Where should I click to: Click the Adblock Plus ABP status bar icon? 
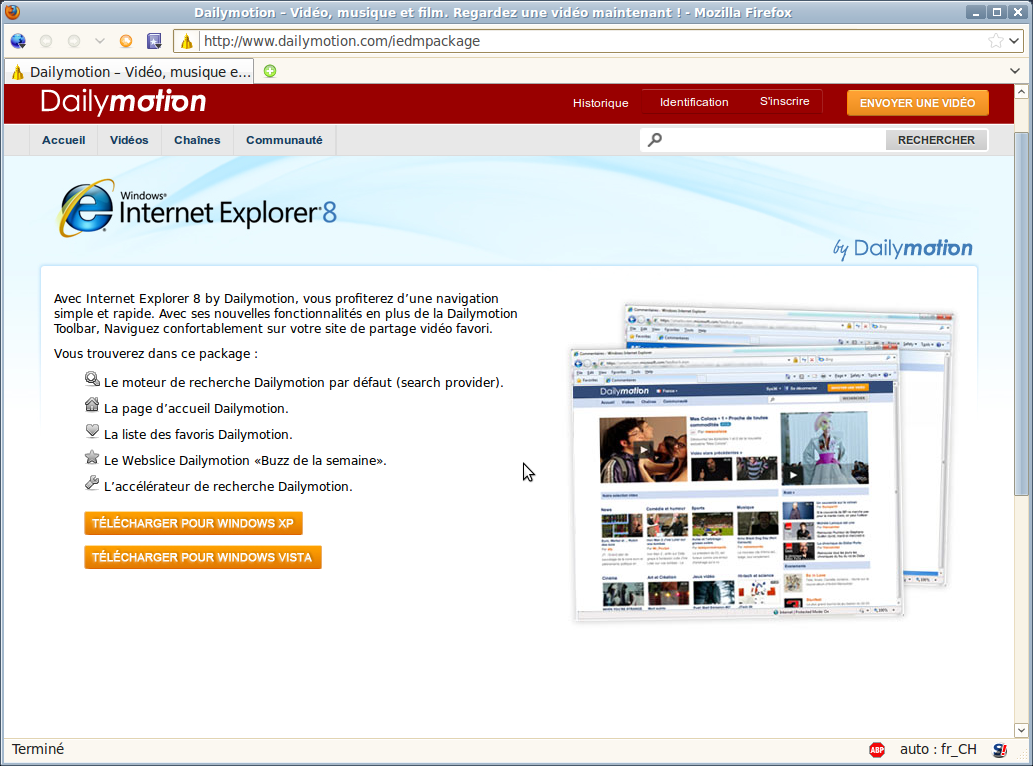tap(877, 750)
